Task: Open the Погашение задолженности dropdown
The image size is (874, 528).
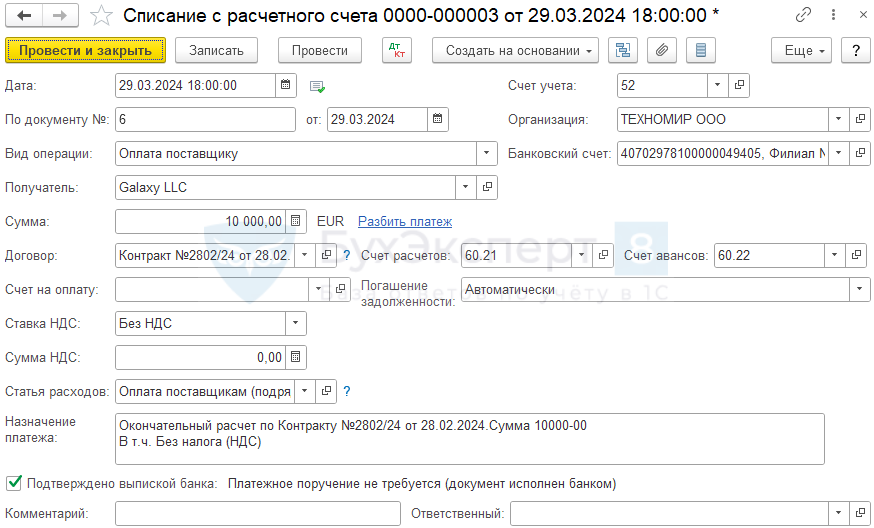Action: click(859, 289)
